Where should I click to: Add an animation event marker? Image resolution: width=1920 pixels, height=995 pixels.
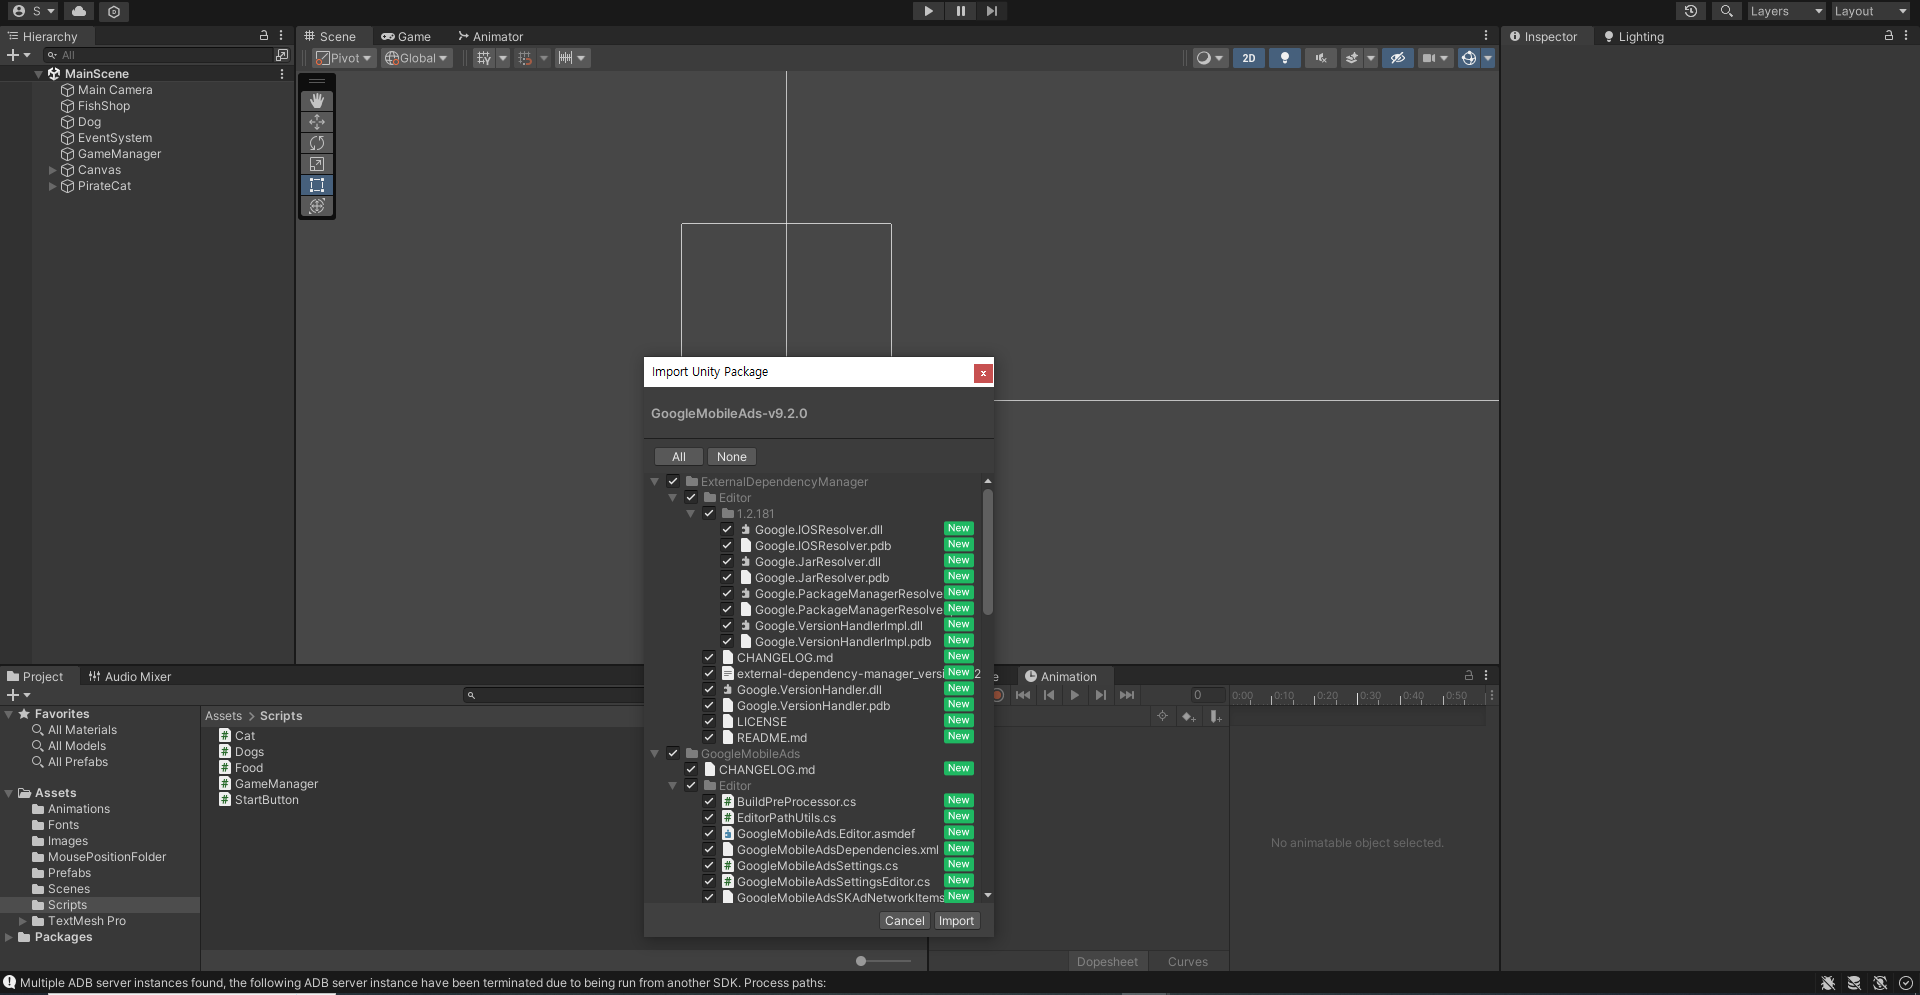coord(1215,716)
